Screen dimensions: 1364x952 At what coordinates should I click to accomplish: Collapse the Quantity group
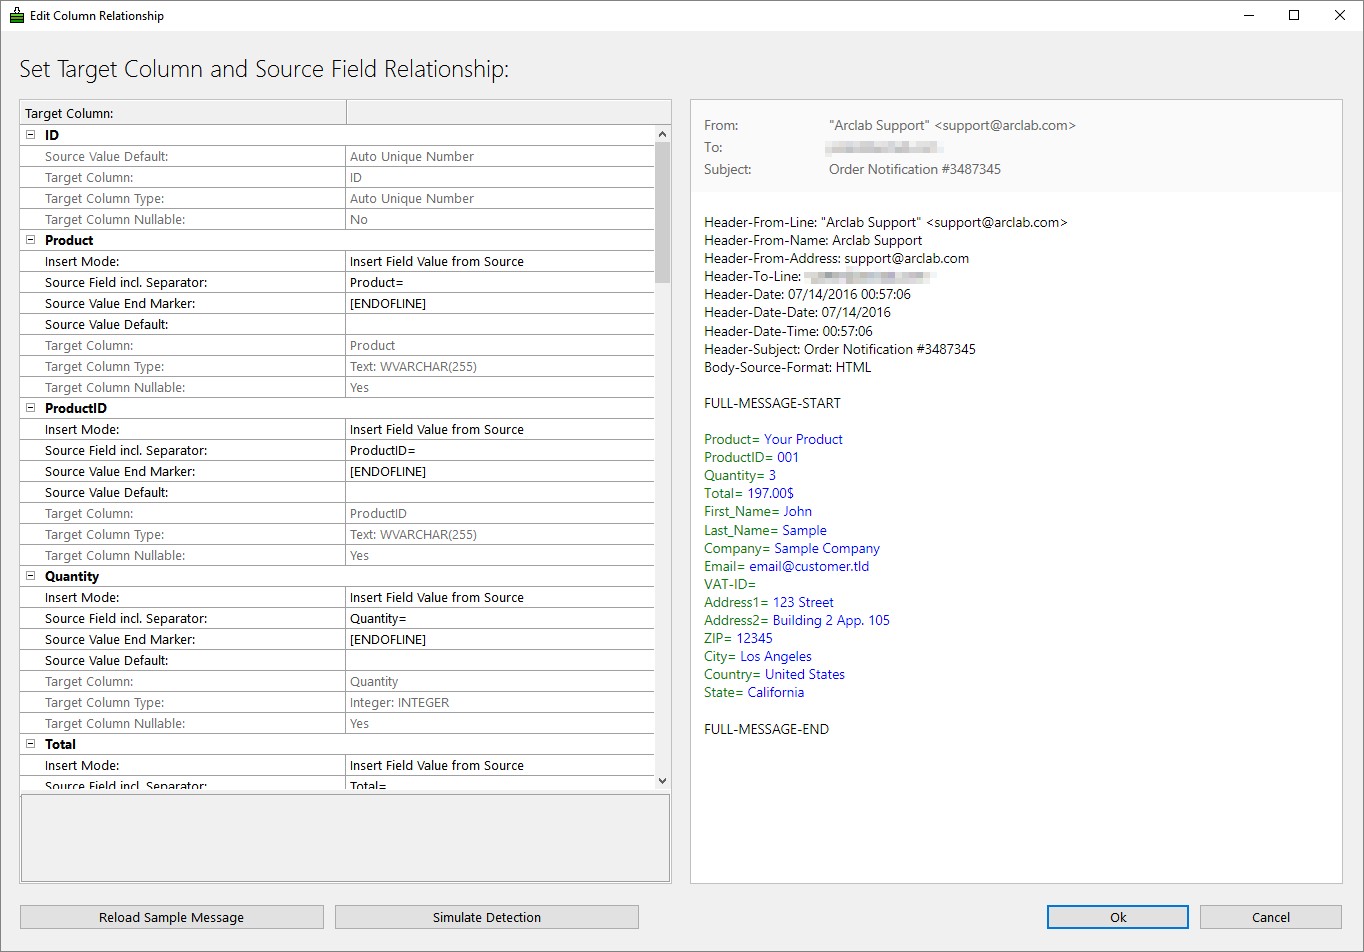[x=30, y=576]
